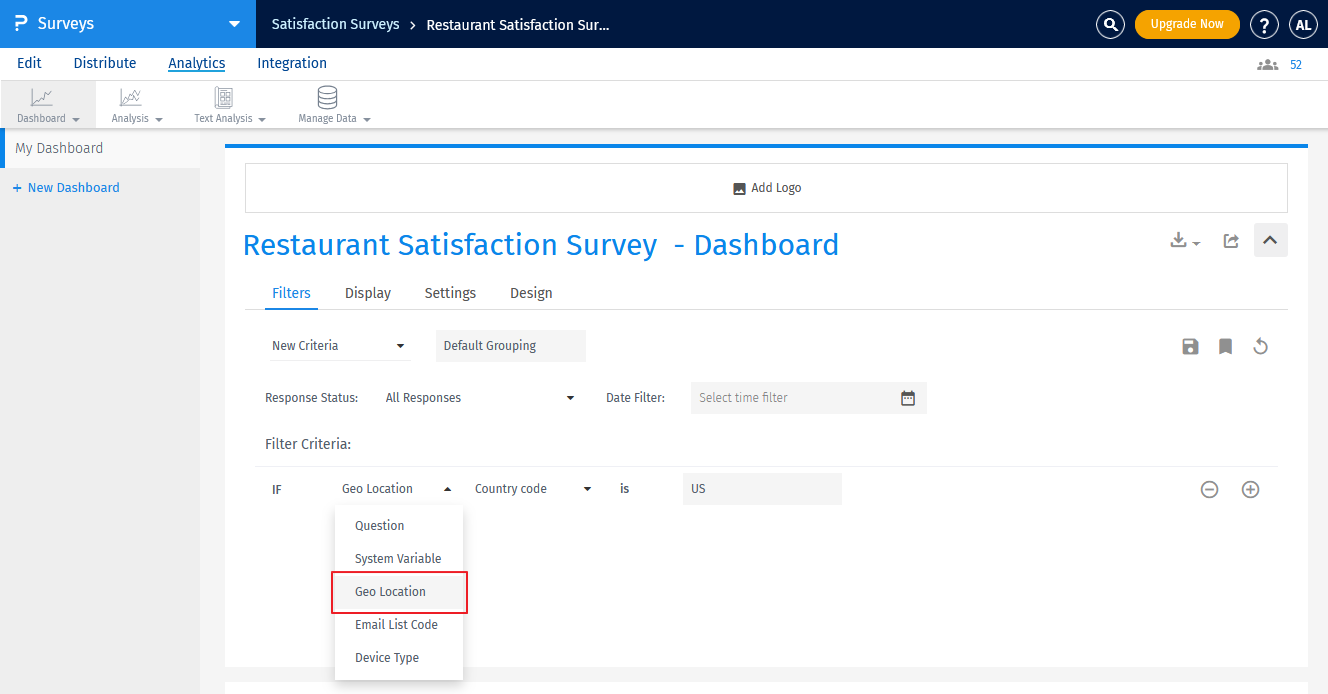Remove the filter row with the minus icon
Image resolution: width=1328 pixels, height=694 pixels.
tap(1209, 489)
